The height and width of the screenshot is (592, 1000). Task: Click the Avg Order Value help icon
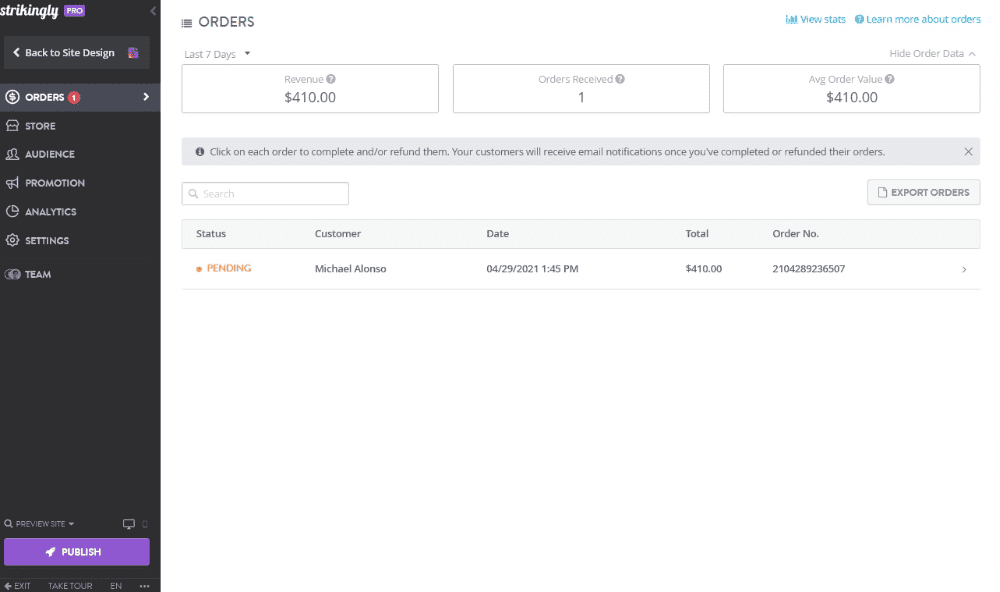click(x=890, y=79)
